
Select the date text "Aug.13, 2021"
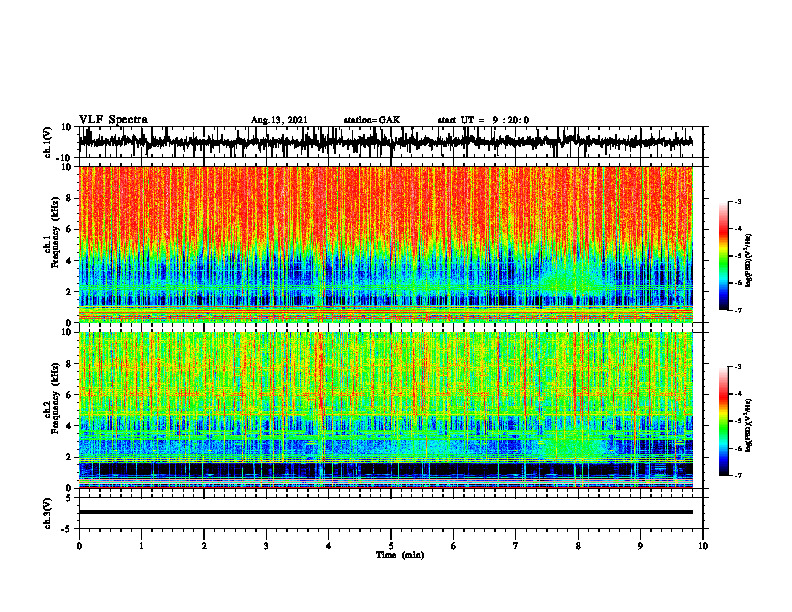(x=279, y=120)
